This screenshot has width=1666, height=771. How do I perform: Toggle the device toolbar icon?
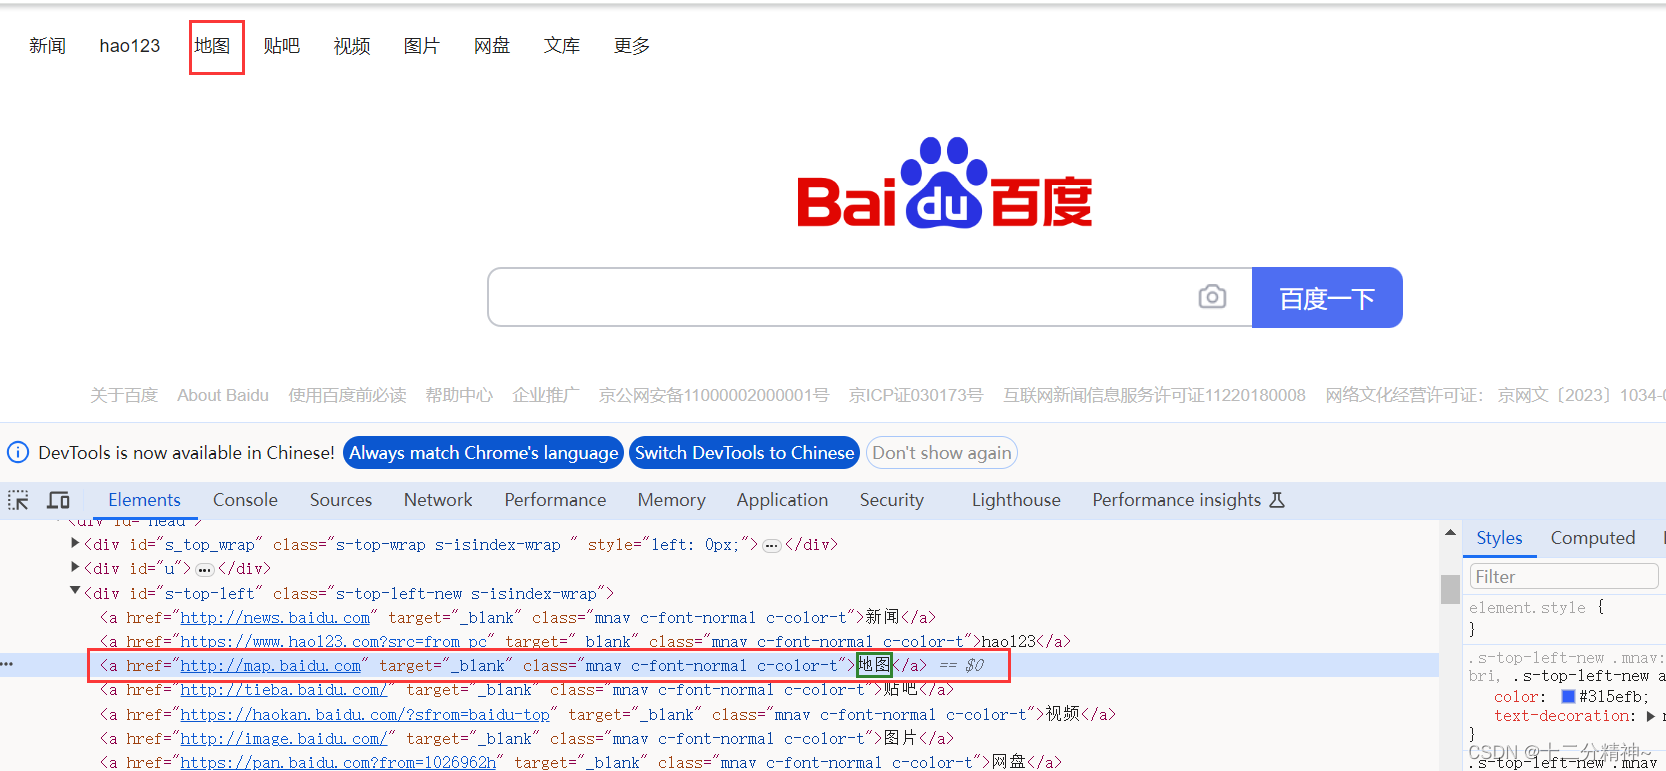[59, 500]
